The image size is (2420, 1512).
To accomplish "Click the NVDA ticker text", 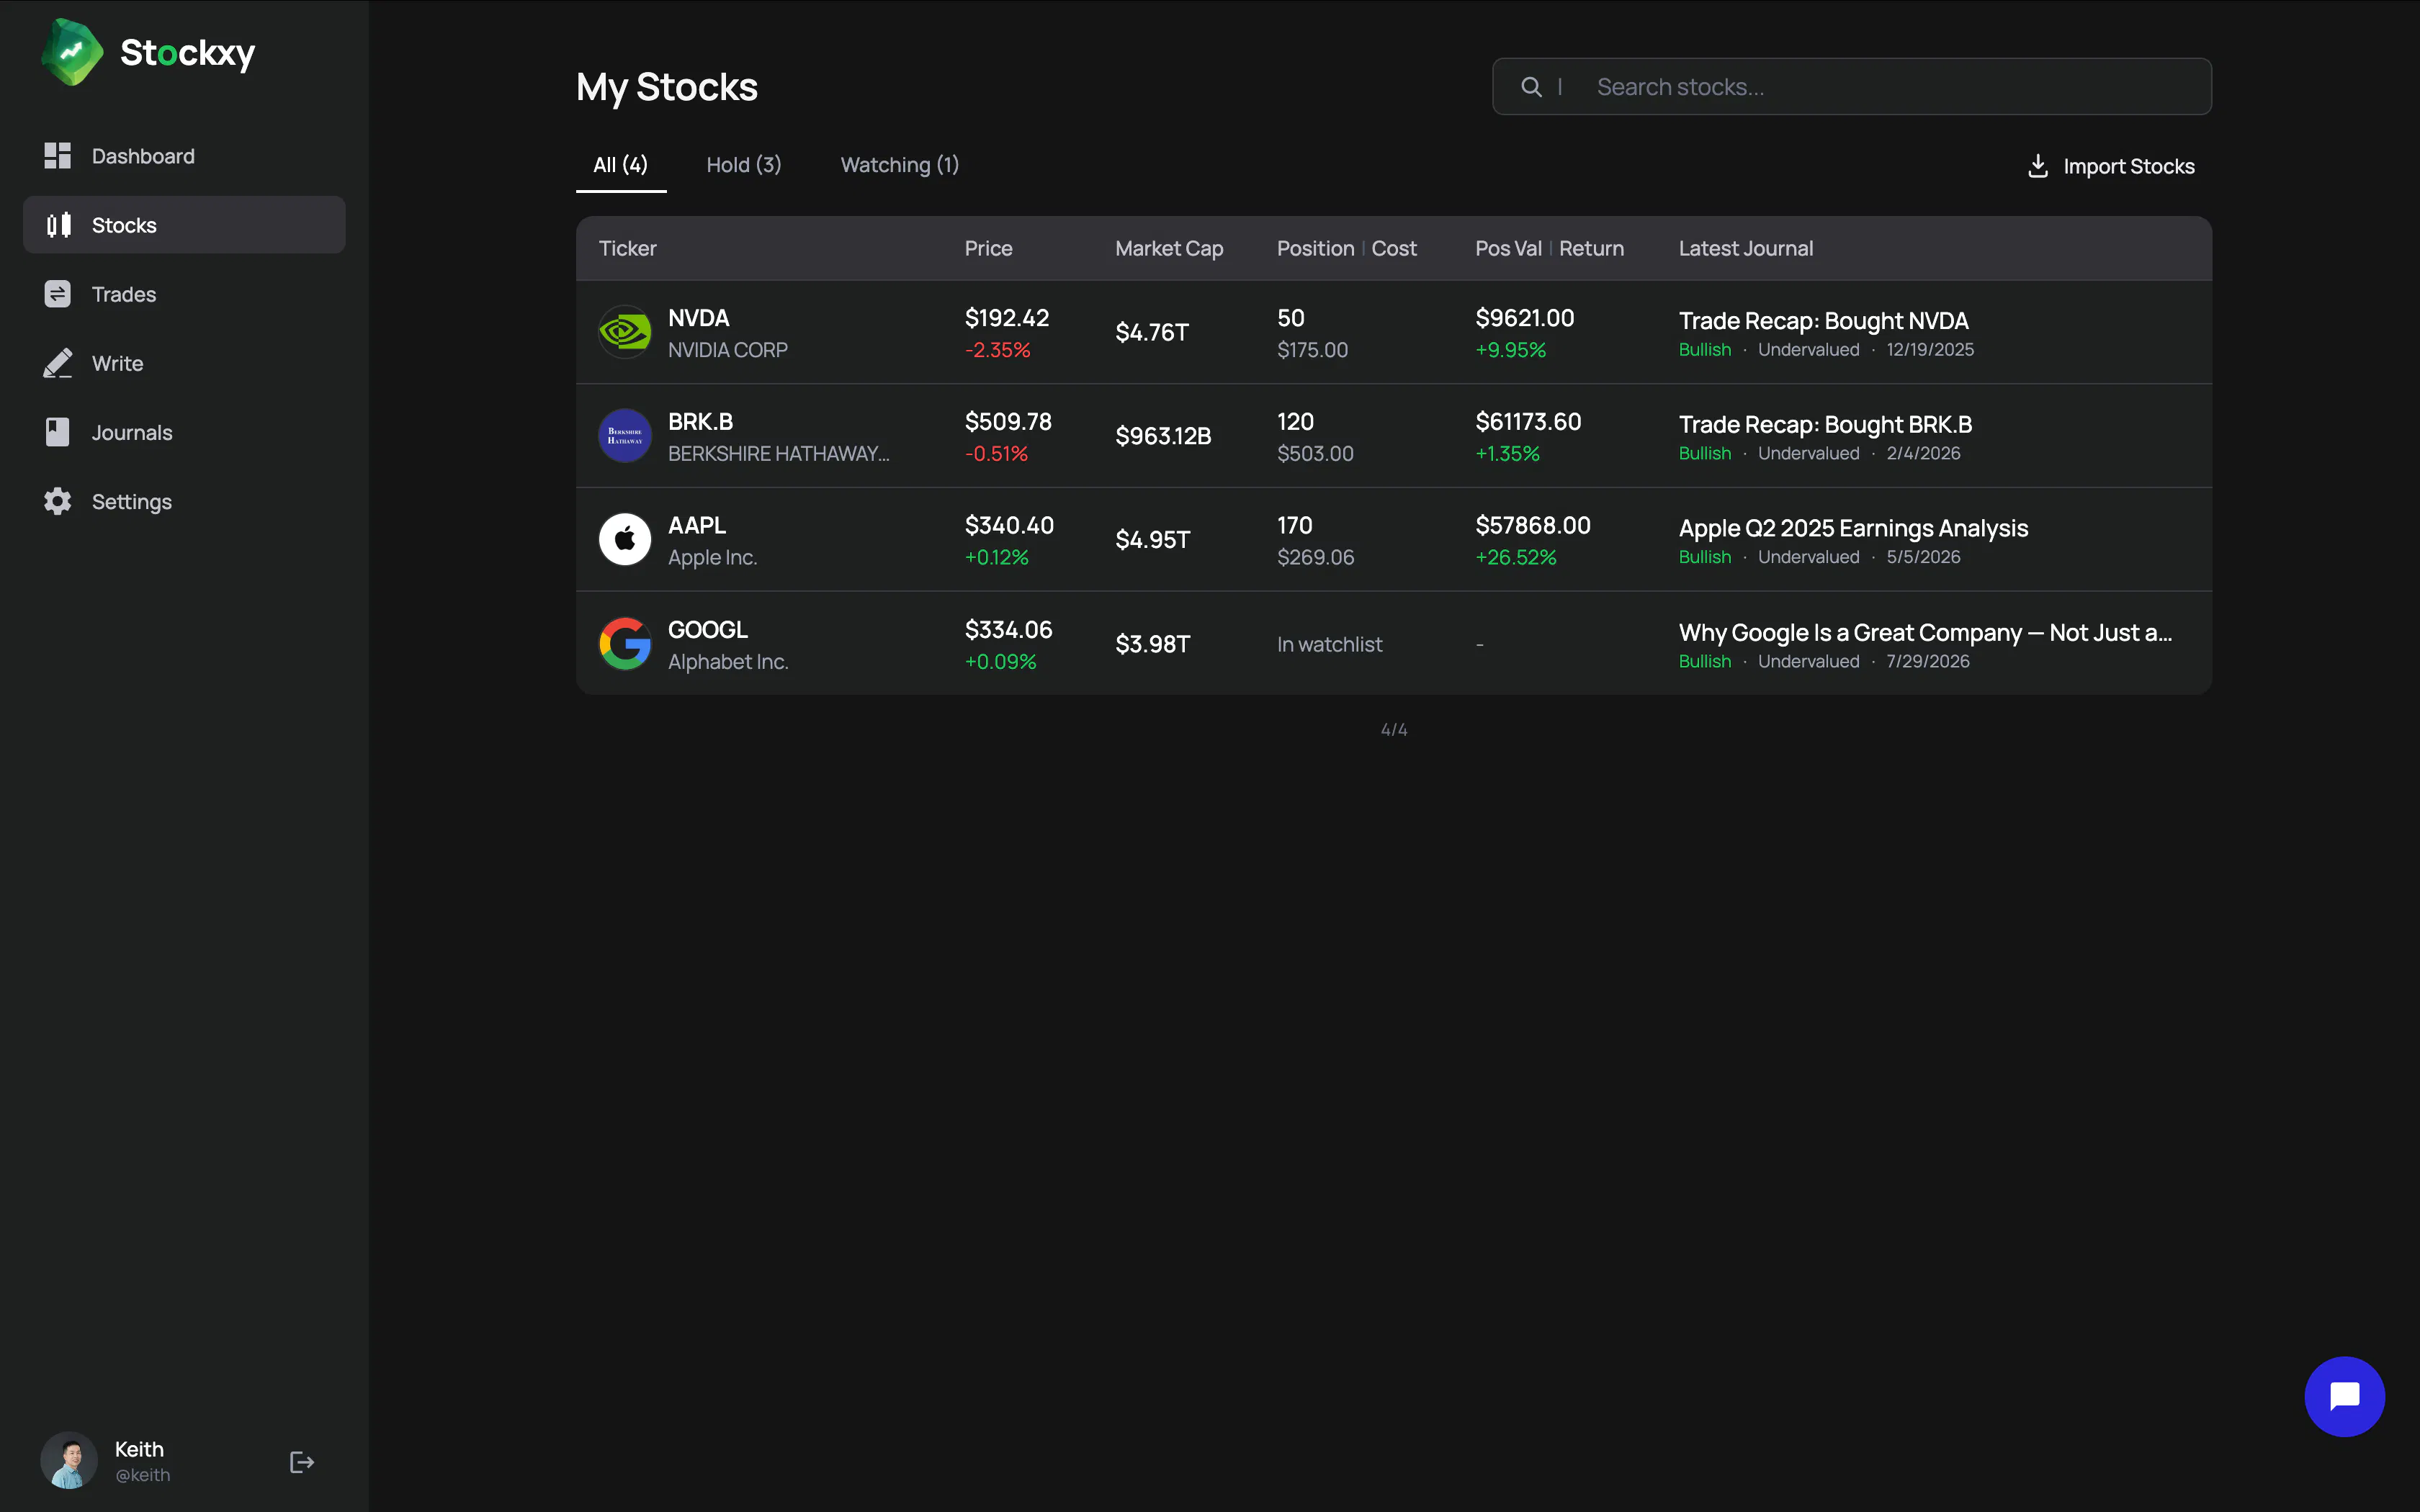I will 698,318.
